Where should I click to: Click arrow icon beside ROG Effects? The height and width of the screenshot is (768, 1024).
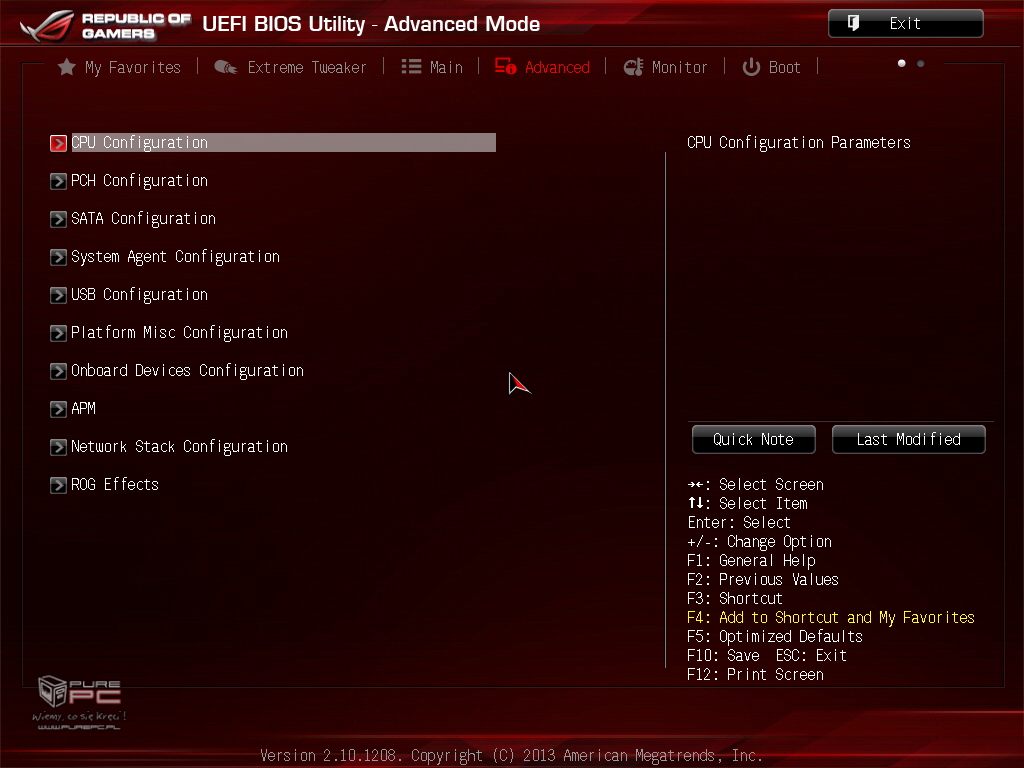[x=58, y=485]
